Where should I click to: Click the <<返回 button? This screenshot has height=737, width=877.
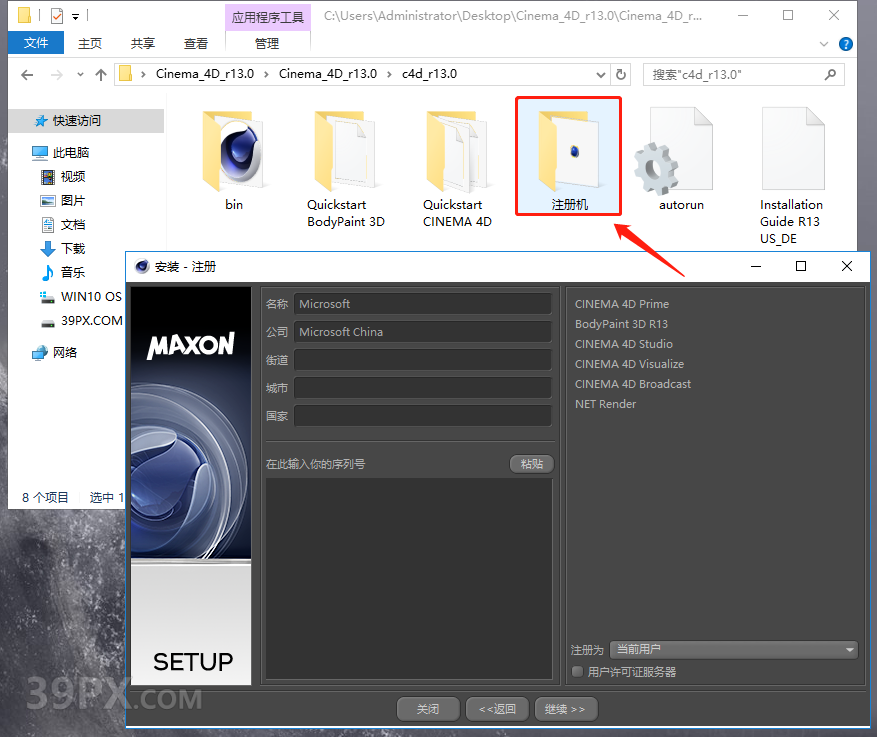(497, 709)
